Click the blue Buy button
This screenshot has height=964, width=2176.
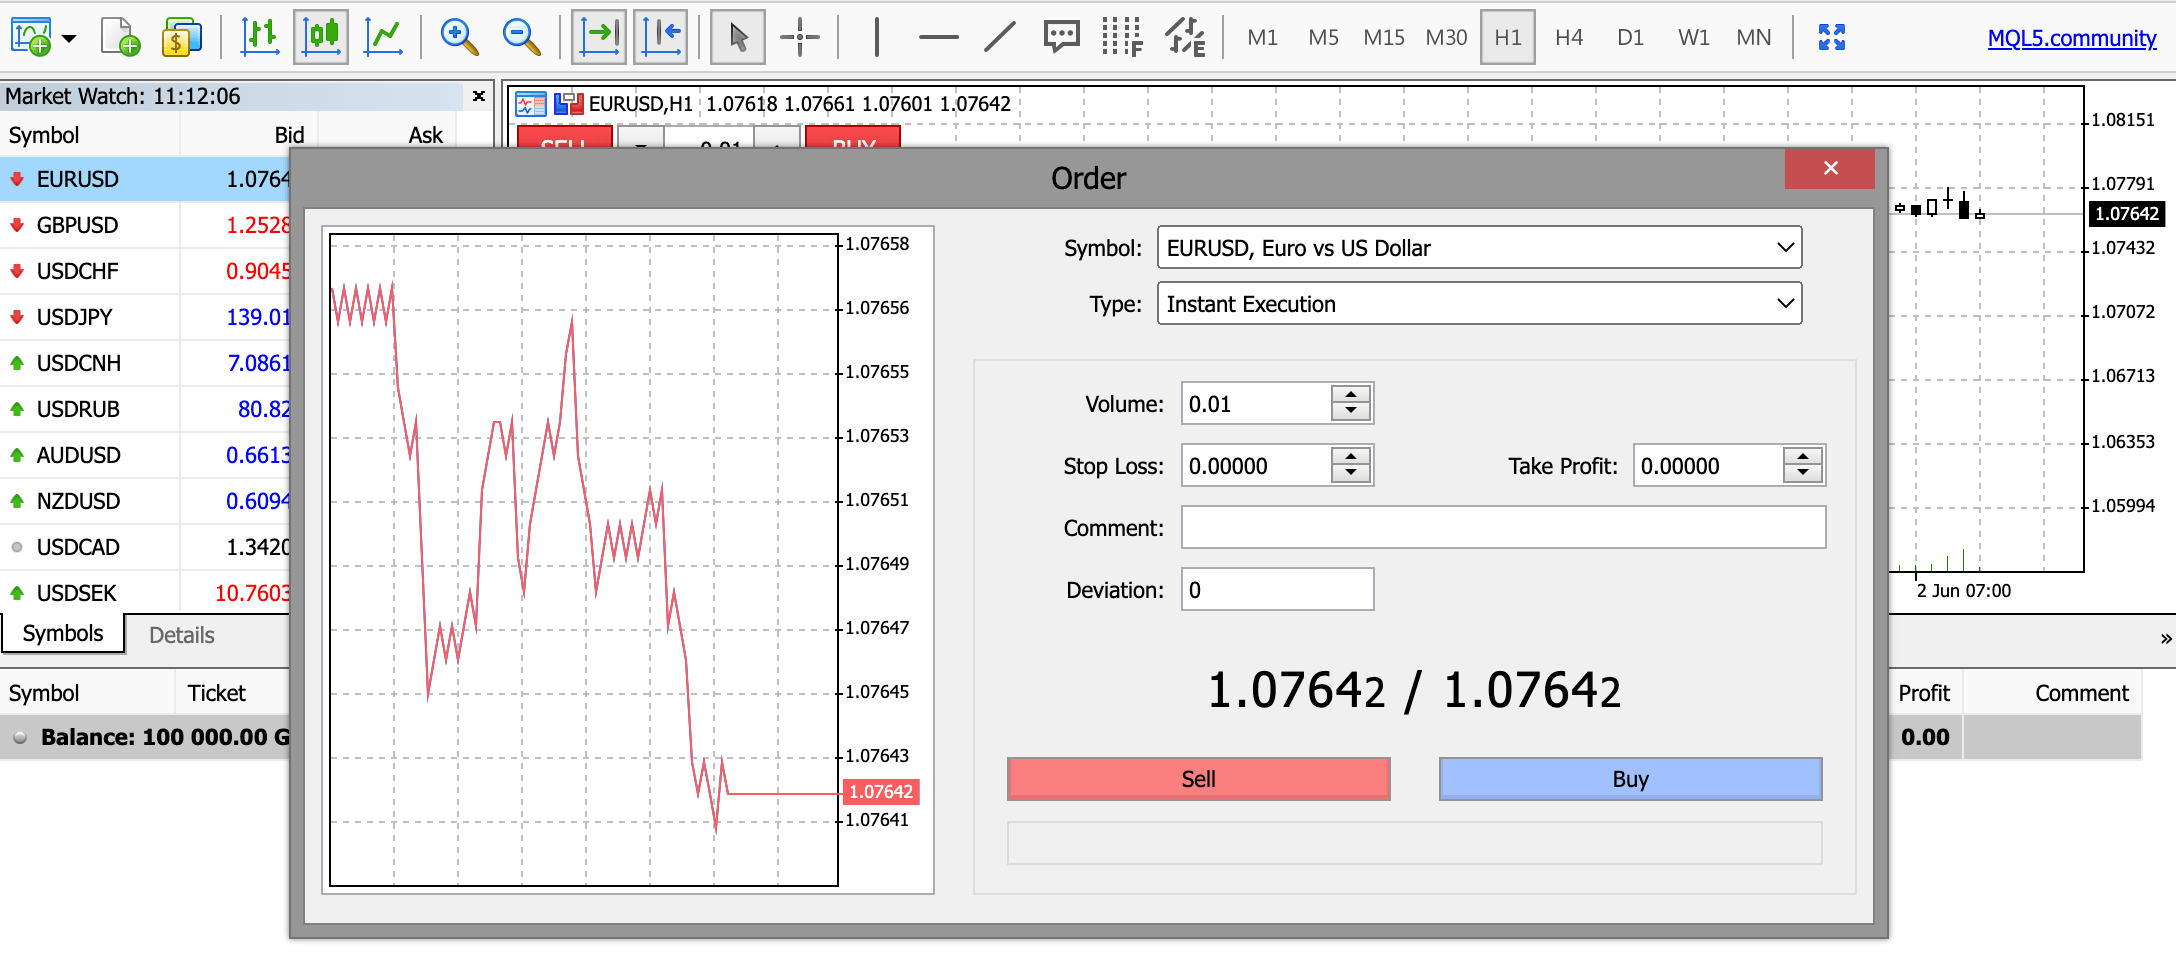click(1630, 779)
